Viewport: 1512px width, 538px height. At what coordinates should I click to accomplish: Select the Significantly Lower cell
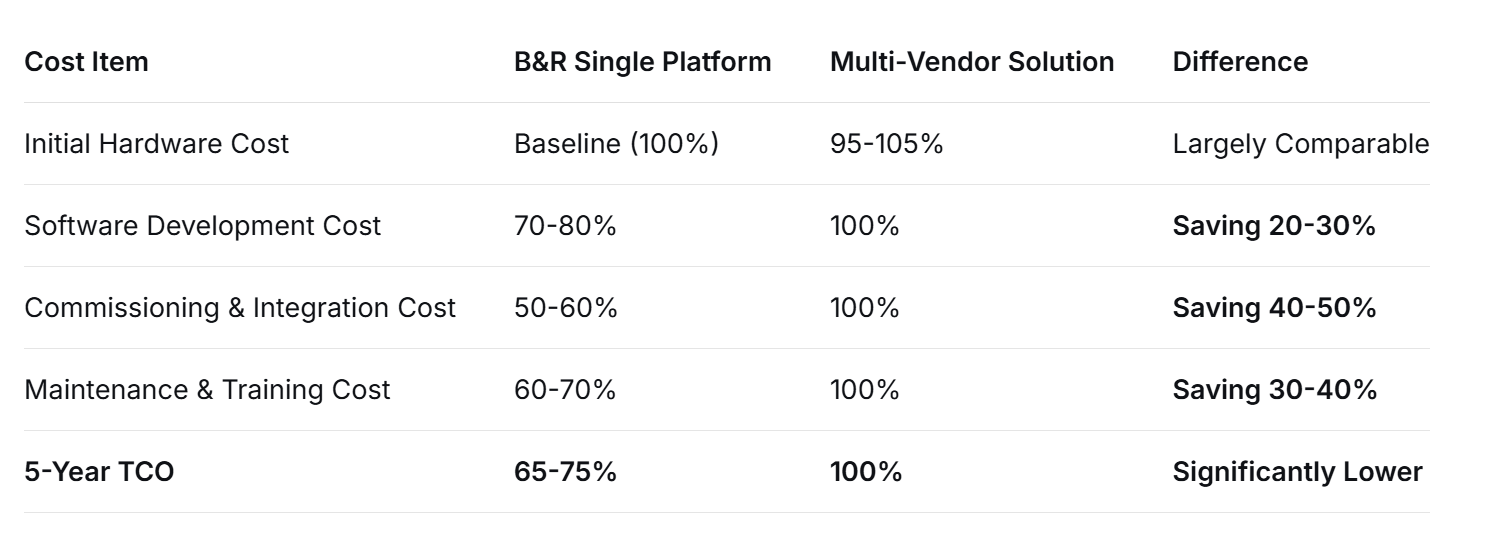[1297, 472]
